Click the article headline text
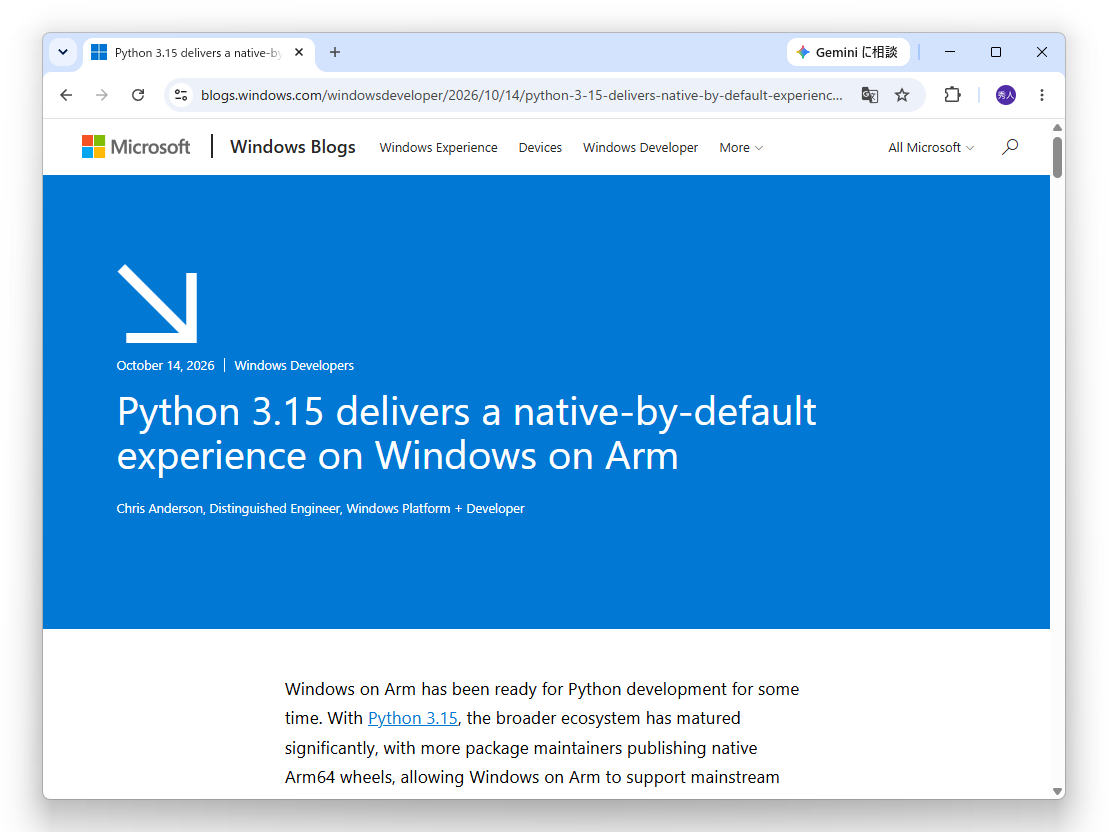Screen dimensions: 1109x832 pyautogui.click(x=467, y=433)
